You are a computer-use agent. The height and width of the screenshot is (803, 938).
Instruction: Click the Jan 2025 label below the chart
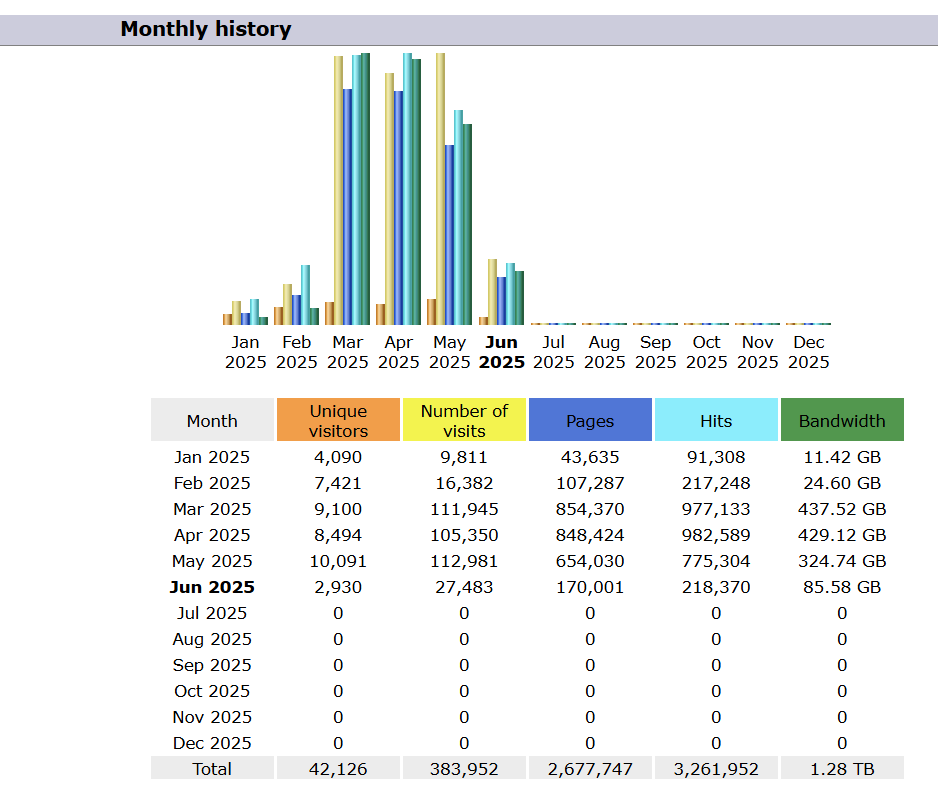pyautogui.click(x=245, y=352)
